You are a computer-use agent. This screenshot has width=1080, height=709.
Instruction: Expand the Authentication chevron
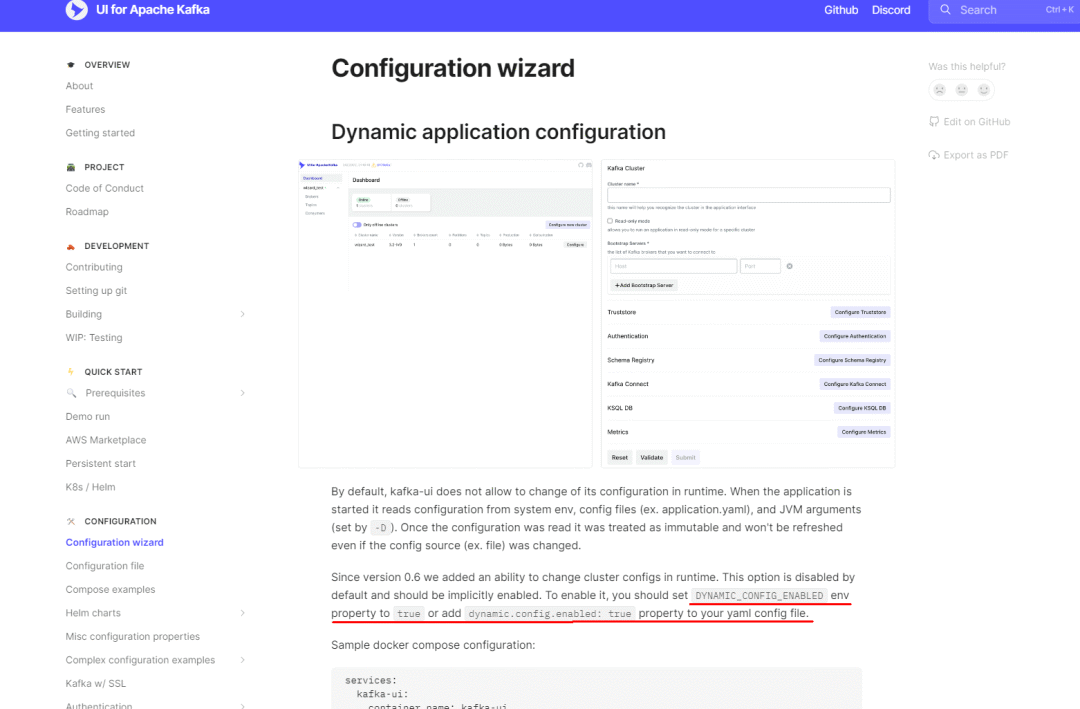tap(242, 705)
